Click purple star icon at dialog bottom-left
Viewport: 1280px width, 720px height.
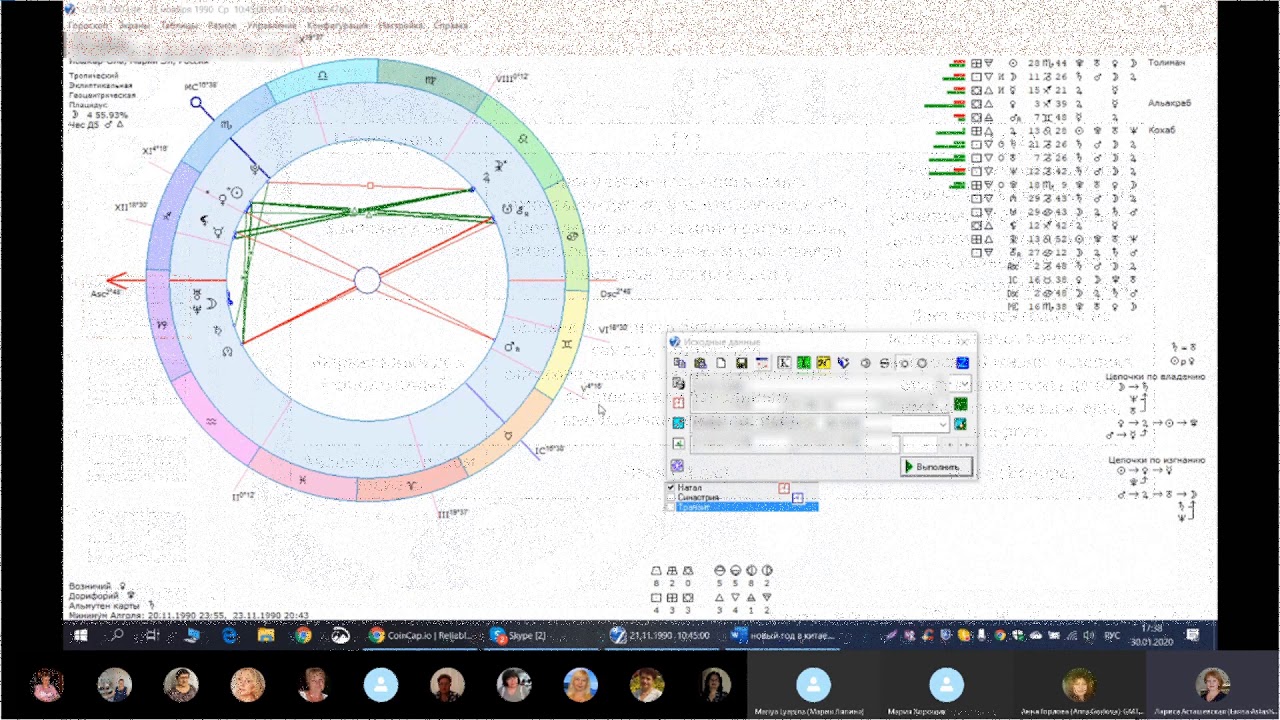677,466
